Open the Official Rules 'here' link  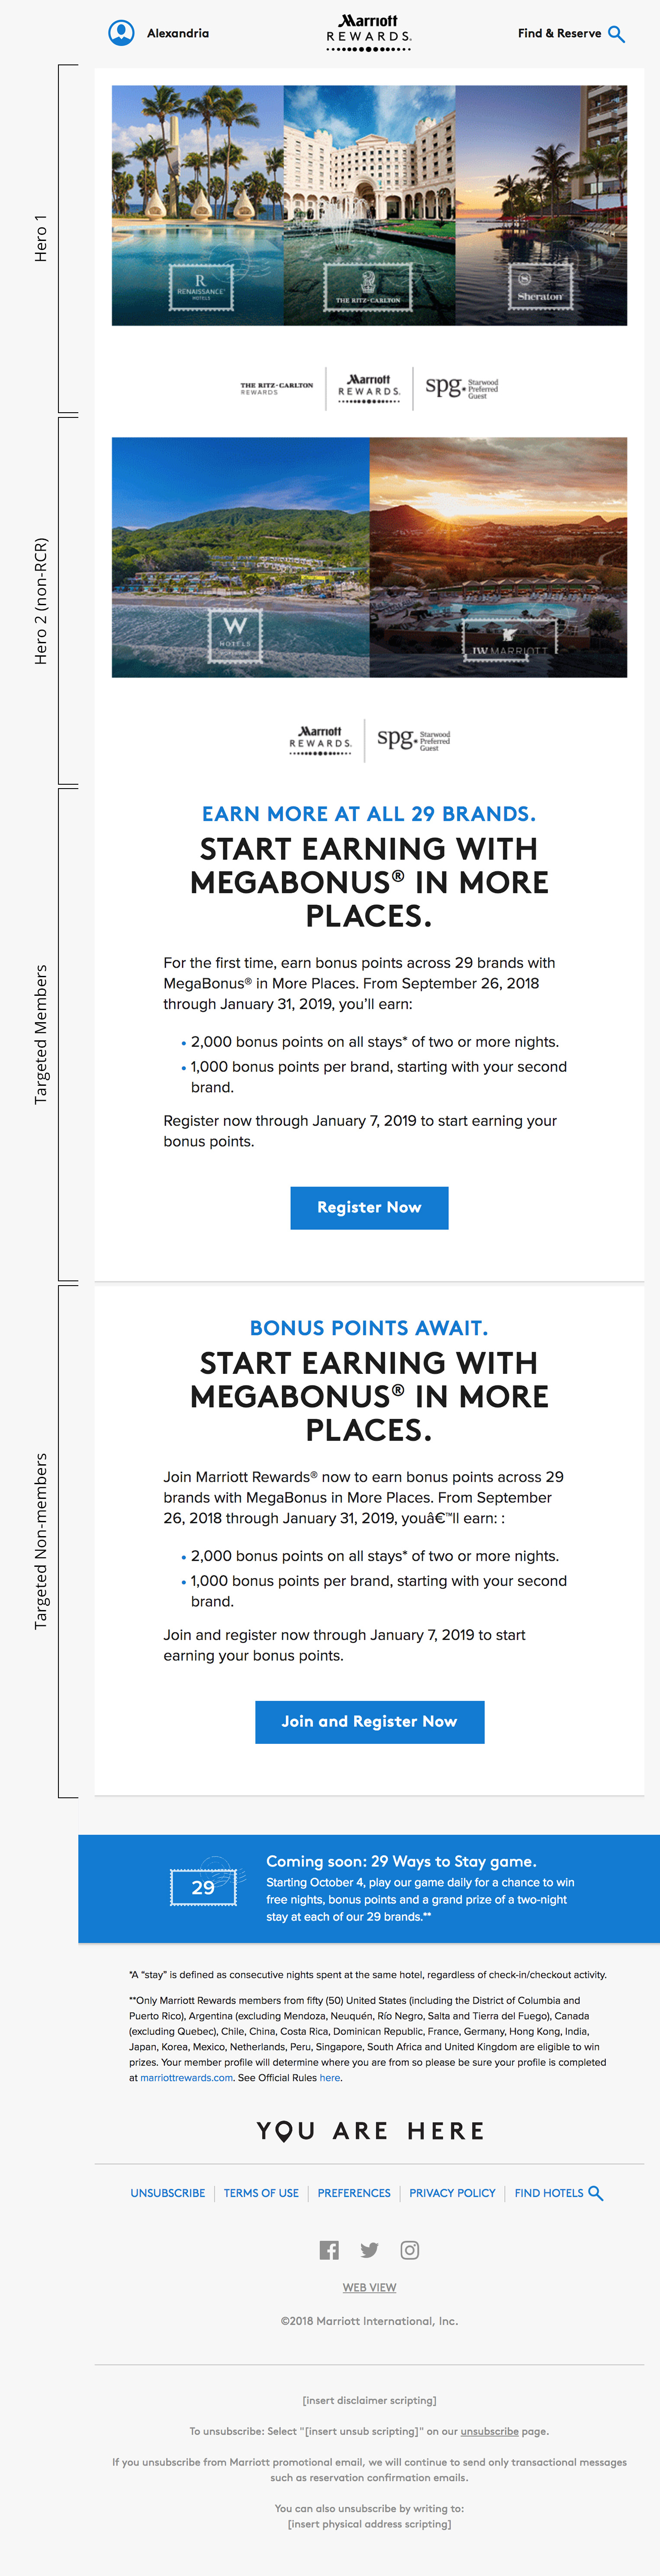pos(330,2077)
